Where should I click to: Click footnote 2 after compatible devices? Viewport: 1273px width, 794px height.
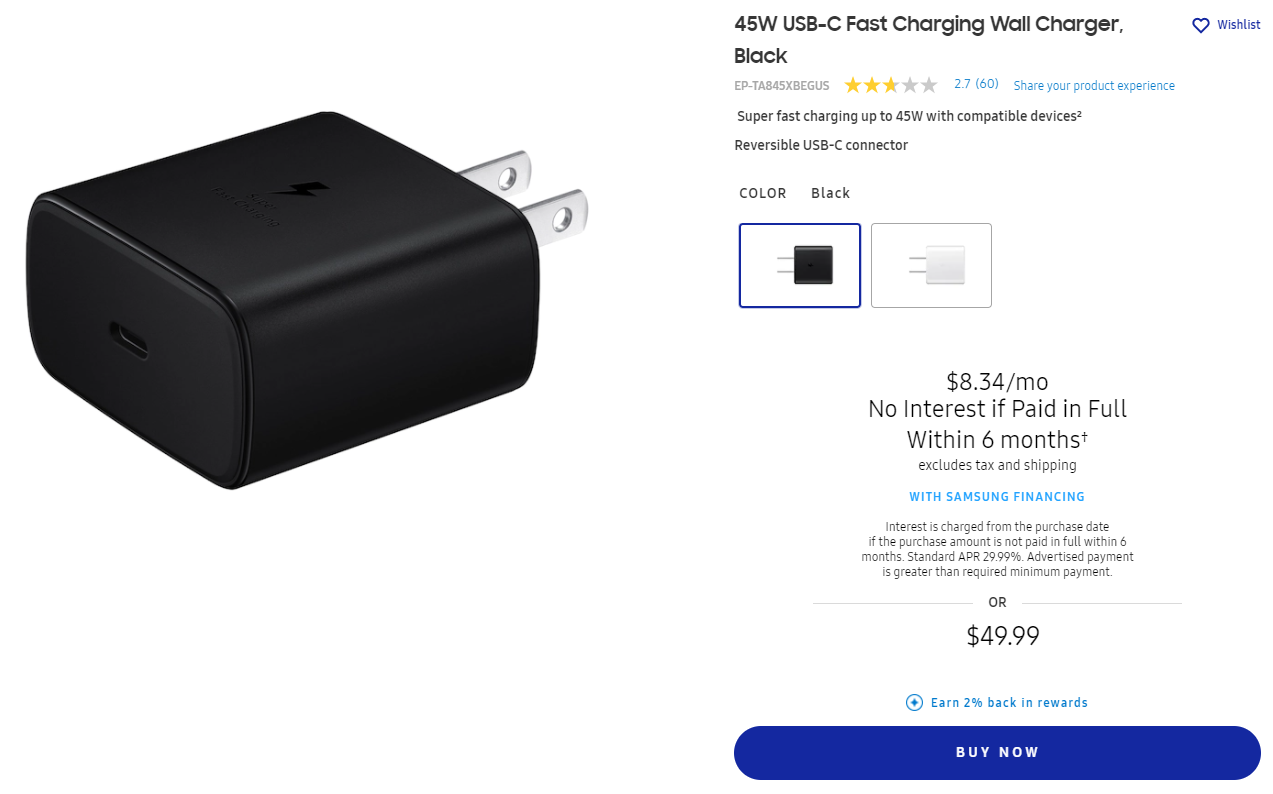click(x=1079, y=114)
